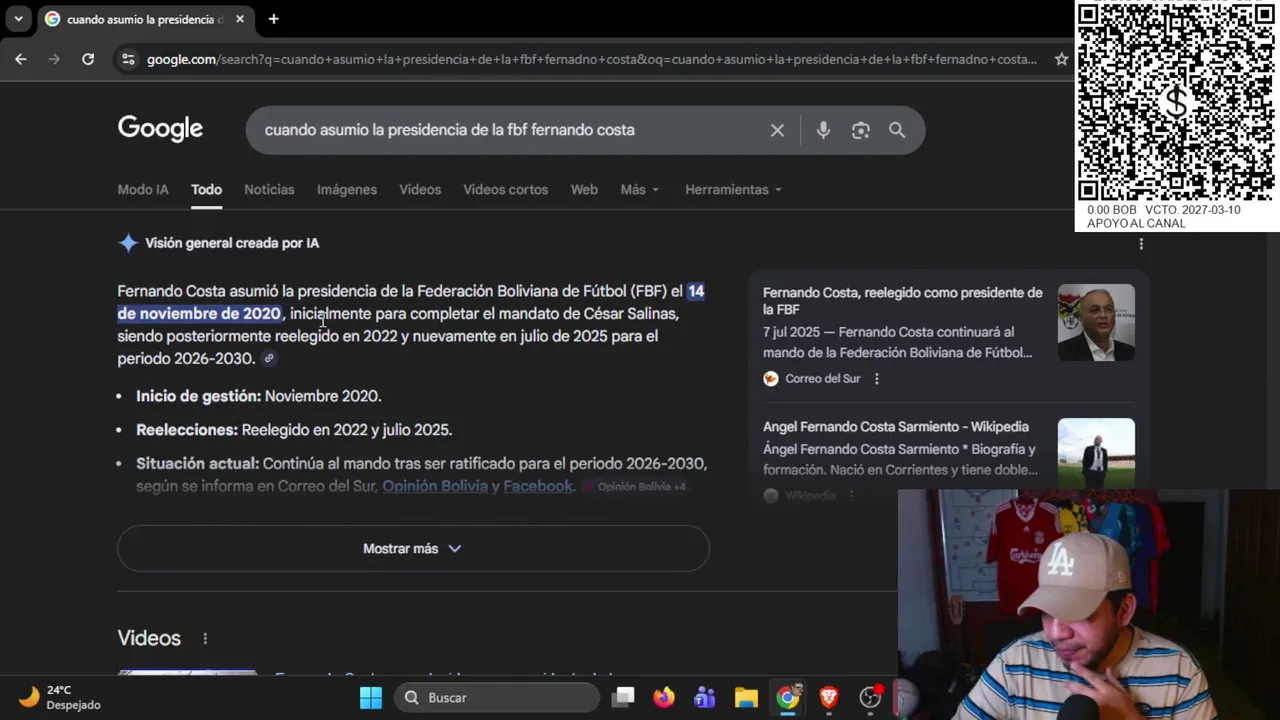
Task: Click Wikipedia result stadium thumbnail
Action: 1096,454
